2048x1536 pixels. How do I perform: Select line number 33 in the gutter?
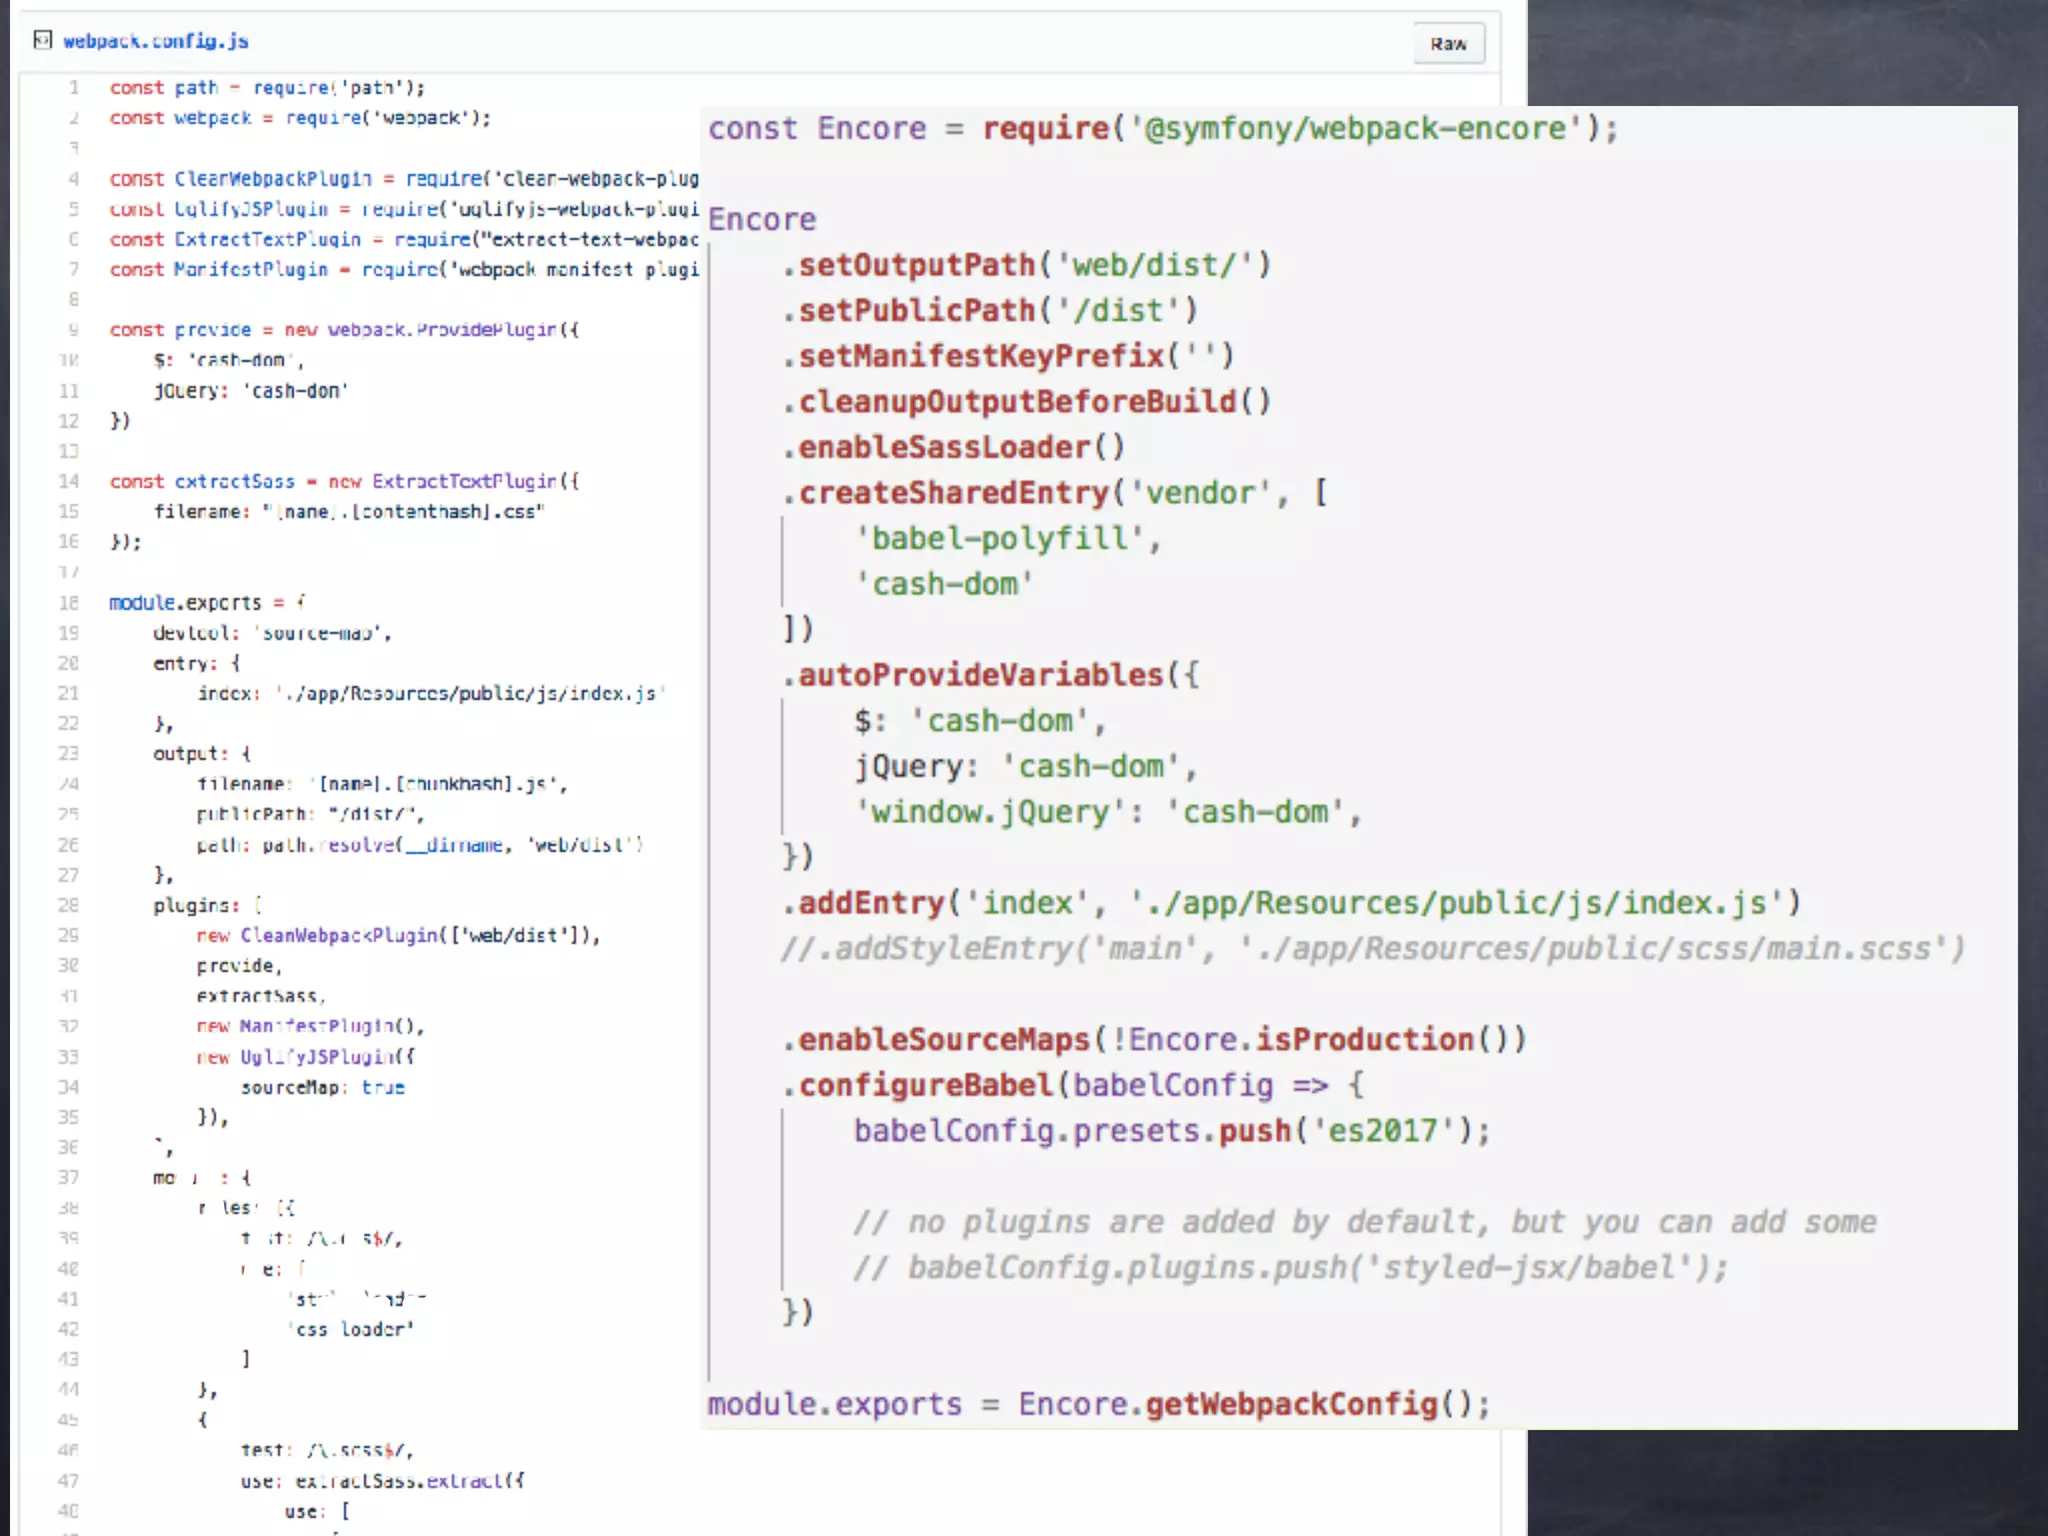(x=68, y=1057)
